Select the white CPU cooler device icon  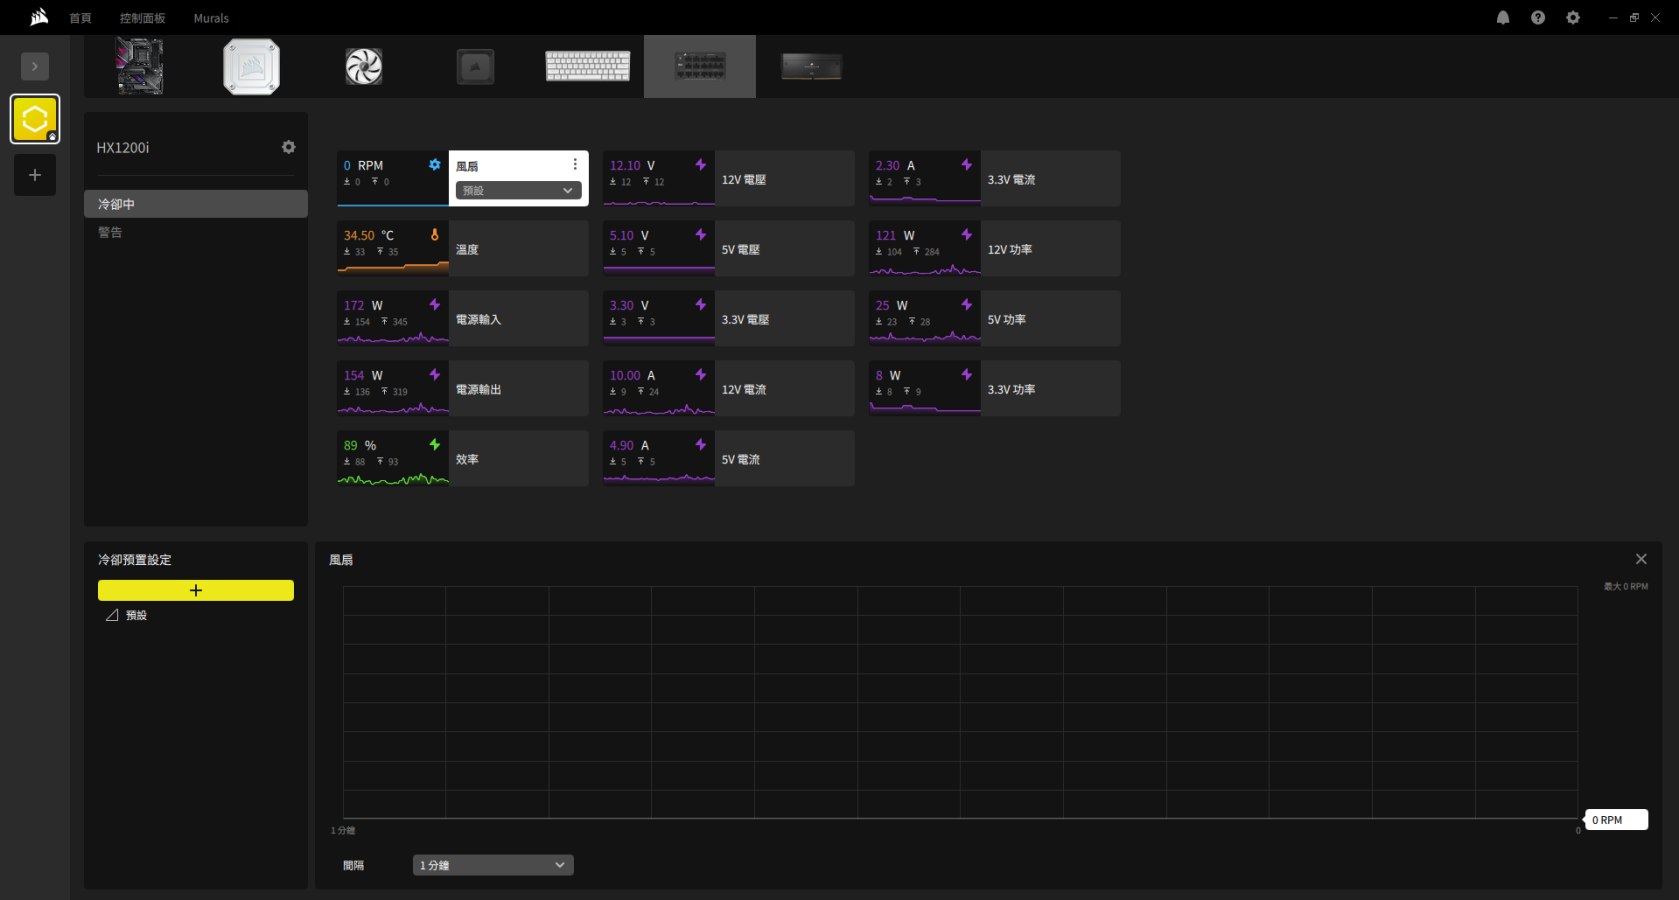pyautogui.click(x=251, y=67)
